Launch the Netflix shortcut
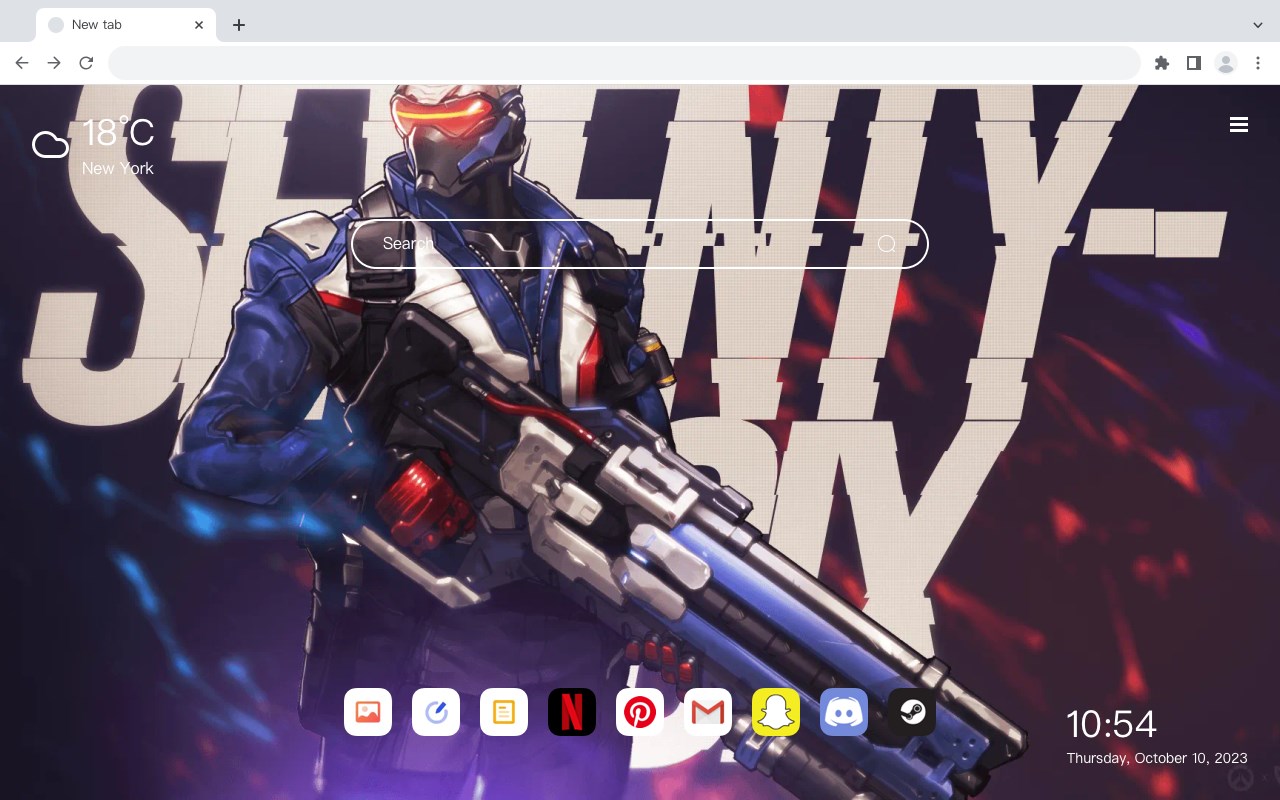This screenshot has width=1280, height=800. pos(572,712)
